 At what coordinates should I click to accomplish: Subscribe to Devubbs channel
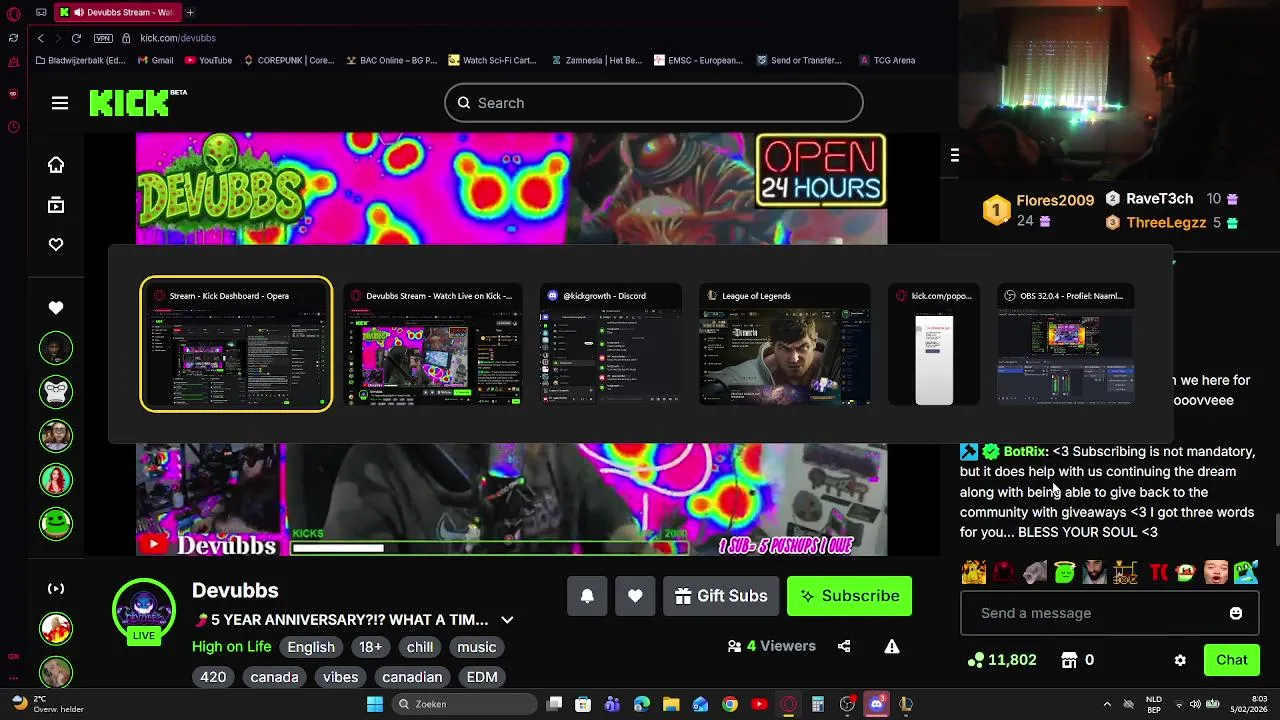click(849, 596)
